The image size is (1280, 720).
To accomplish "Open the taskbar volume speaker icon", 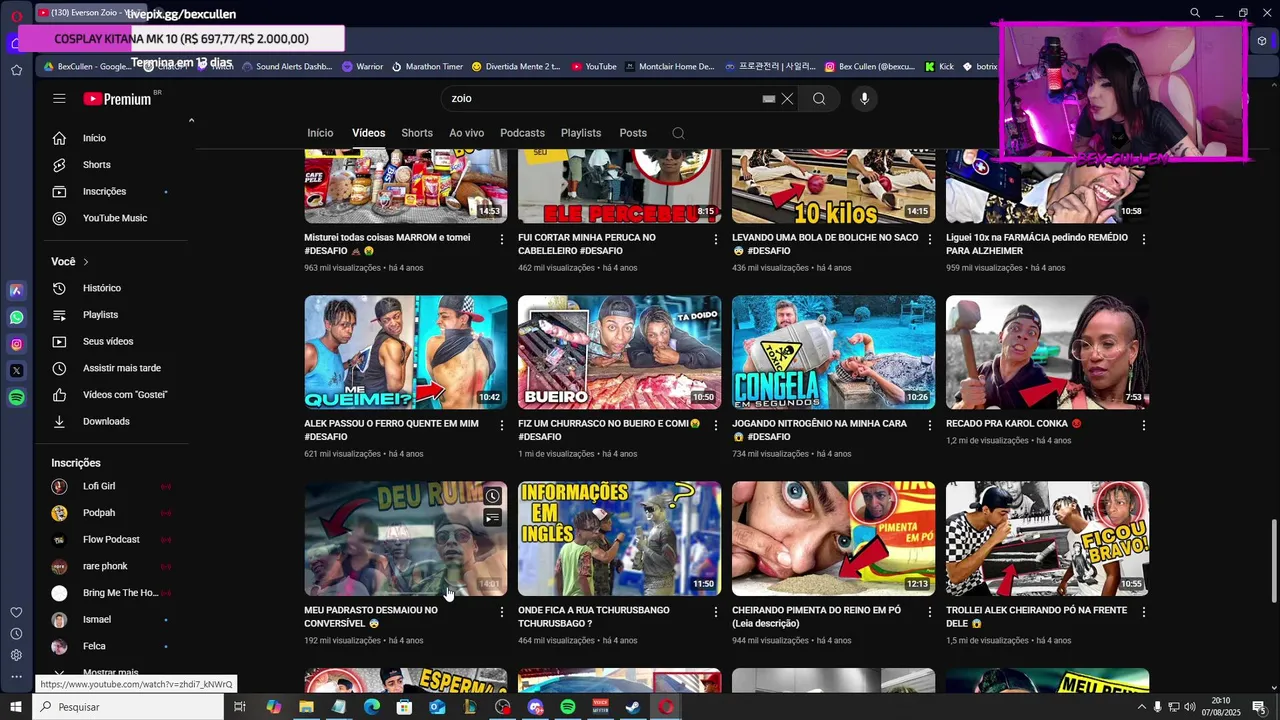I will [x=1189, y=707].
